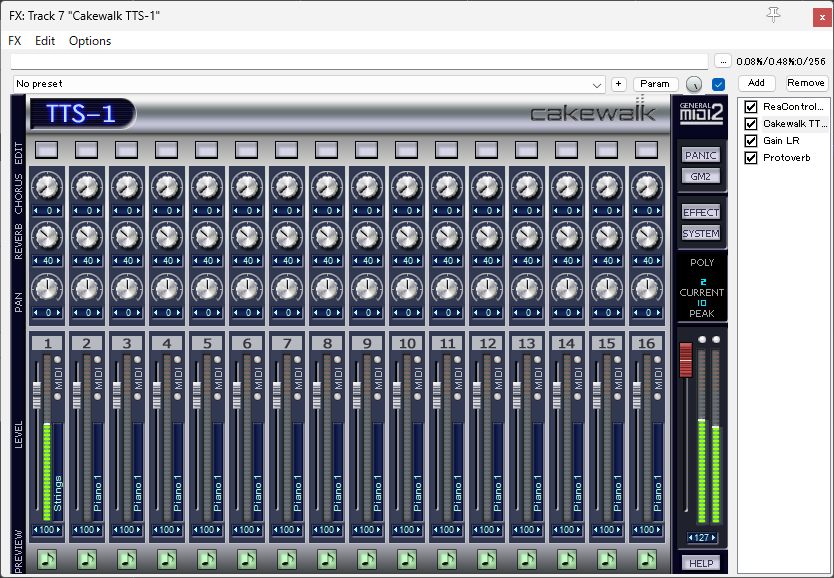Click the pan knob on channel 15
Screen dimensions: 834x578
(x=607, y=289)
